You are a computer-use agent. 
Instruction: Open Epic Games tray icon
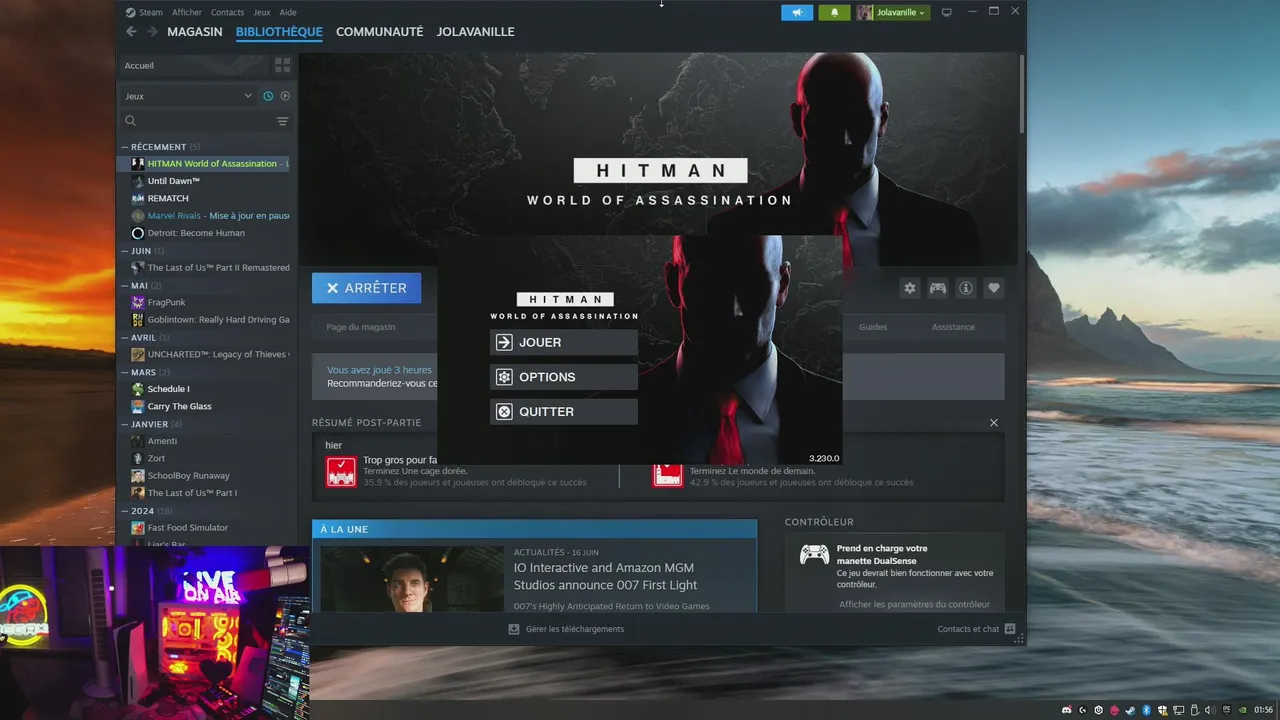click(1226, 710)
